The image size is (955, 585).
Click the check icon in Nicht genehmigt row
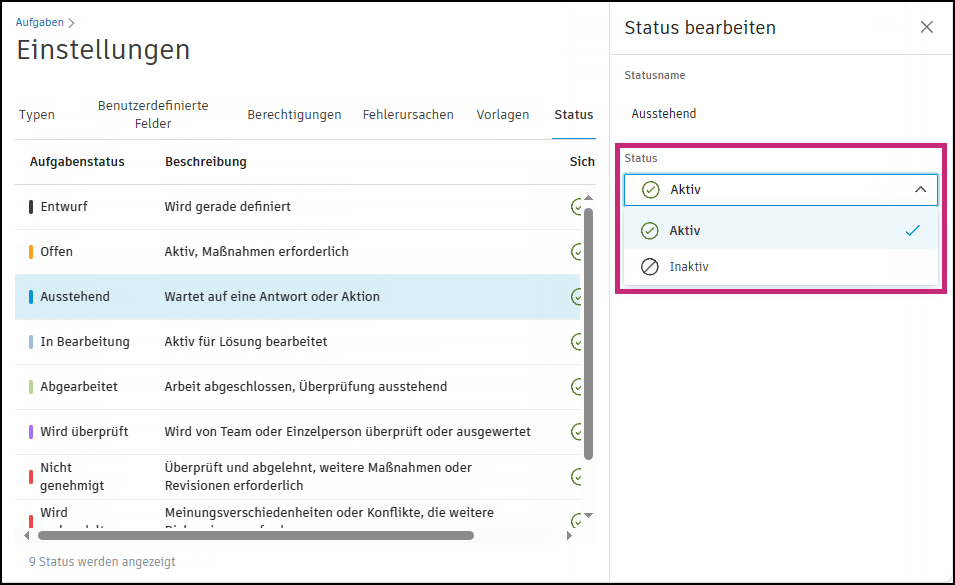[577, 477]
